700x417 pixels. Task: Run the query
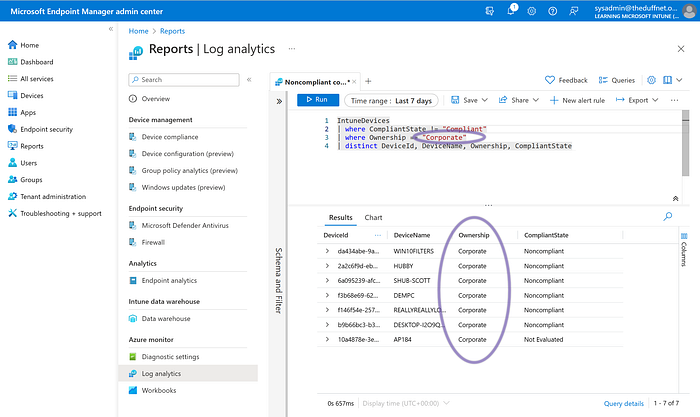tap(318, 100)
